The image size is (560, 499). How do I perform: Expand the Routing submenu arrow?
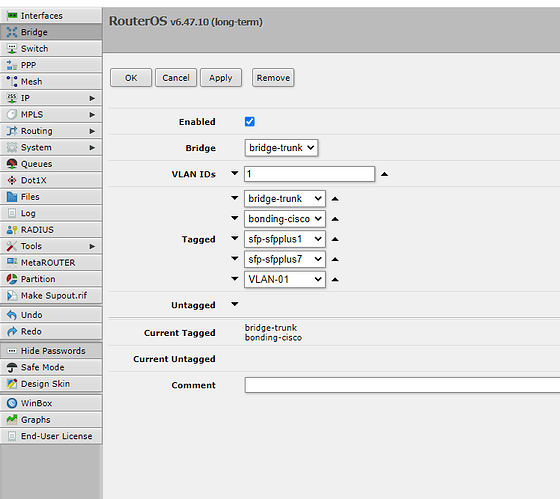click(92, 131)
